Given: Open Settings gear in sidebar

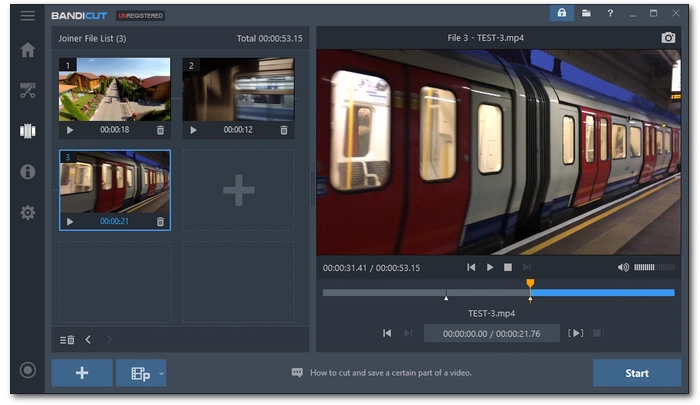Looking at the screenshot, I should tap(27, 213).
